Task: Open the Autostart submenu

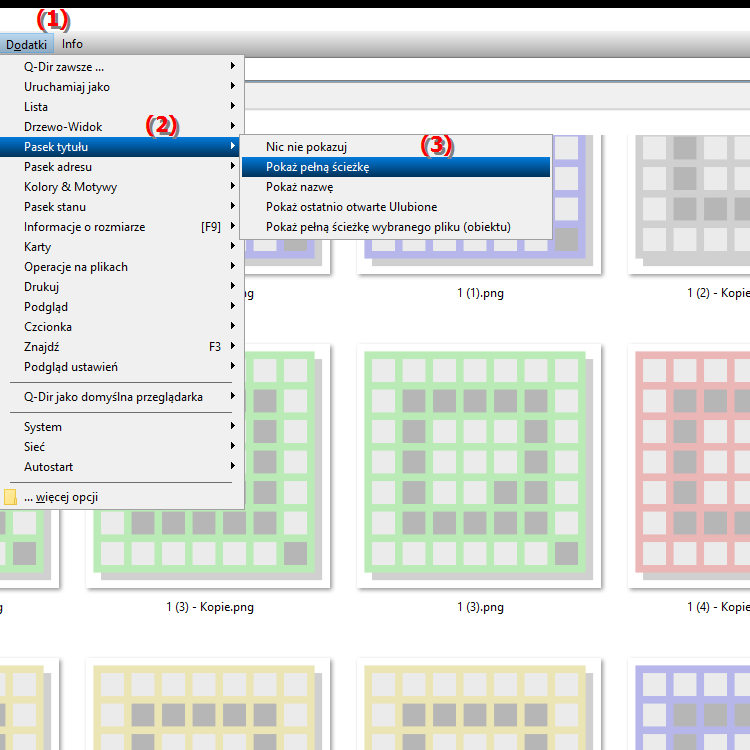Action: [x=122, y=467]
